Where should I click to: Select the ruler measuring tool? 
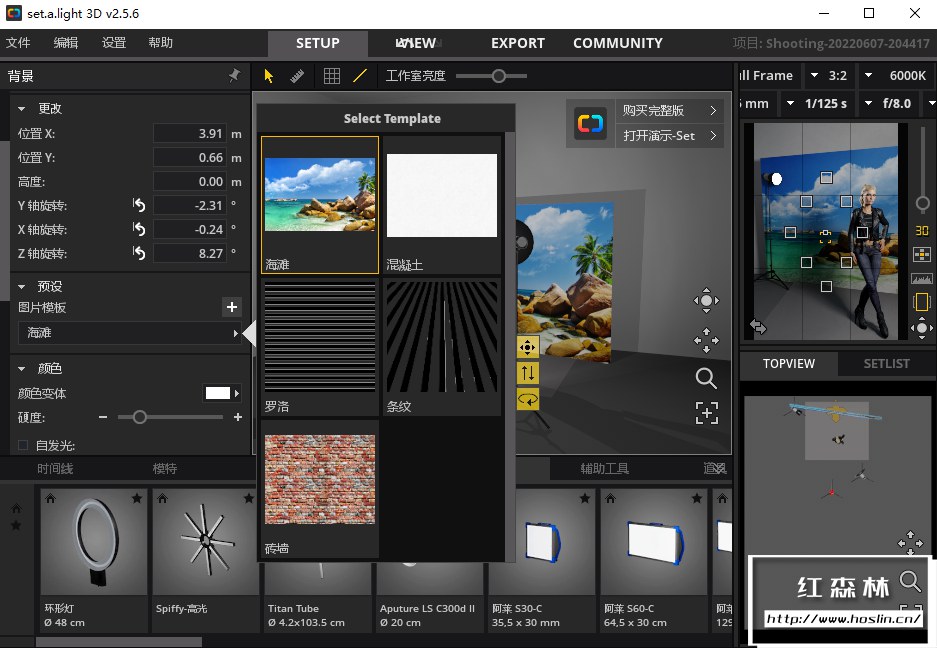297,76
